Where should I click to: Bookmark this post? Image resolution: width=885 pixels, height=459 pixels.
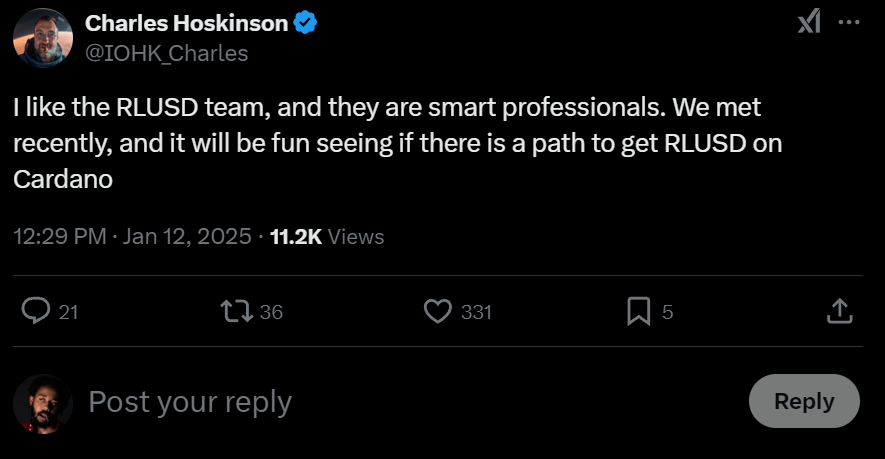638,312
